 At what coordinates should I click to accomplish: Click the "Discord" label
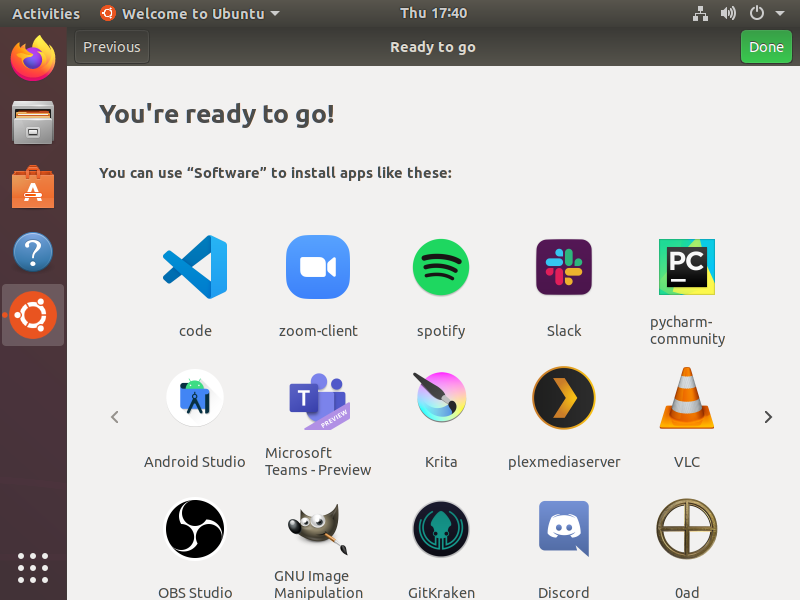point(564,593)
